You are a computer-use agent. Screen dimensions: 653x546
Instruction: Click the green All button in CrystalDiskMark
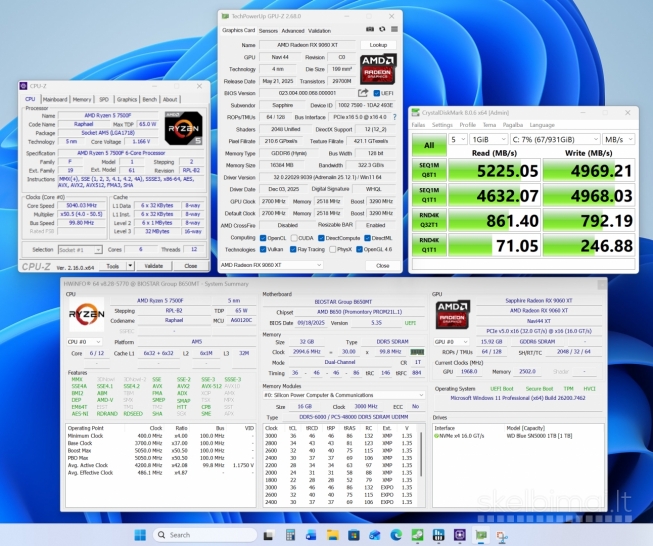(429, 145)
